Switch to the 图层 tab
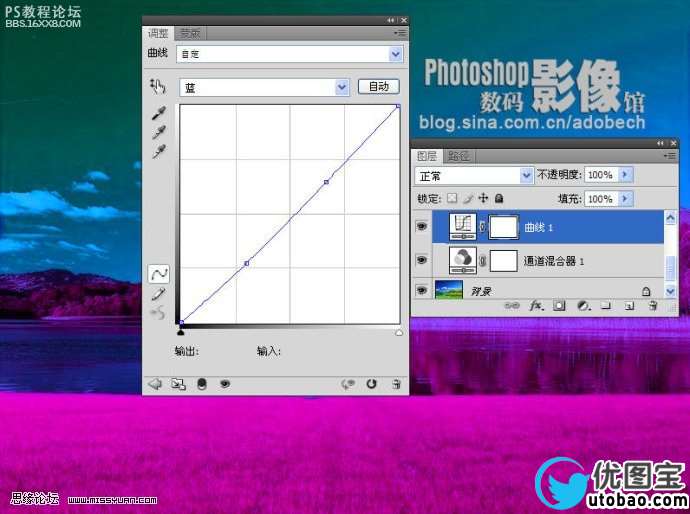 (426, 156)
